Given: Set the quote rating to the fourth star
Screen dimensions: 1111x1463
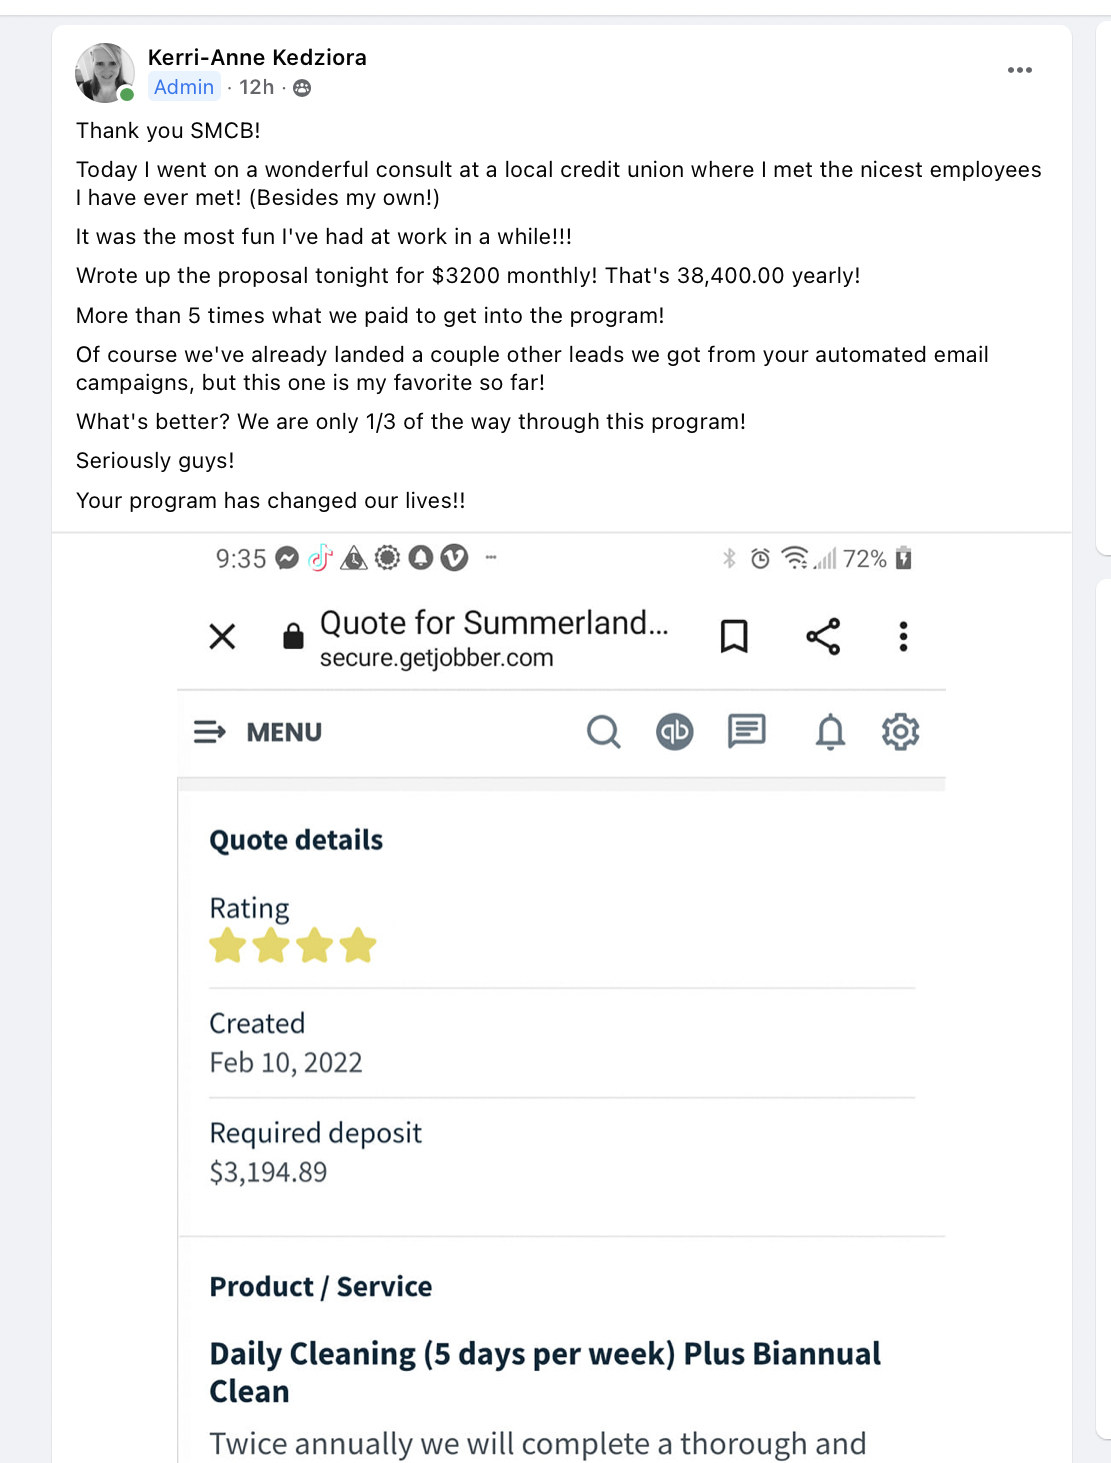Looking at the screenshot, I should tap(357, 945).
